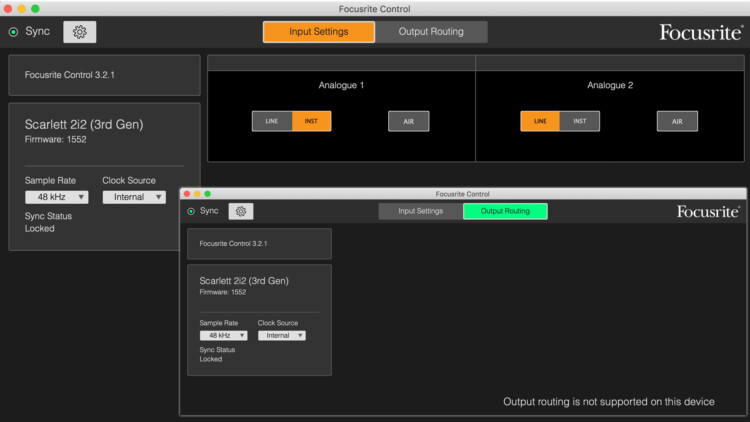Open the Clock Source dropdown in the back window

point(134,197)
